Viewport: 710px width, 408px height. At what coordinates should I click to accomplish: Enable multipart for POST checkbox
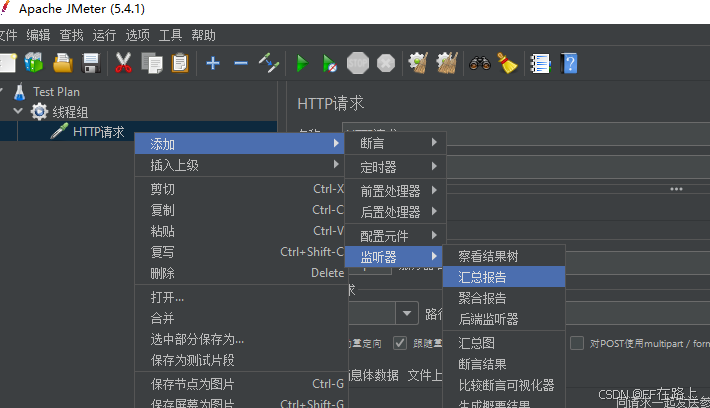(576, 343)
